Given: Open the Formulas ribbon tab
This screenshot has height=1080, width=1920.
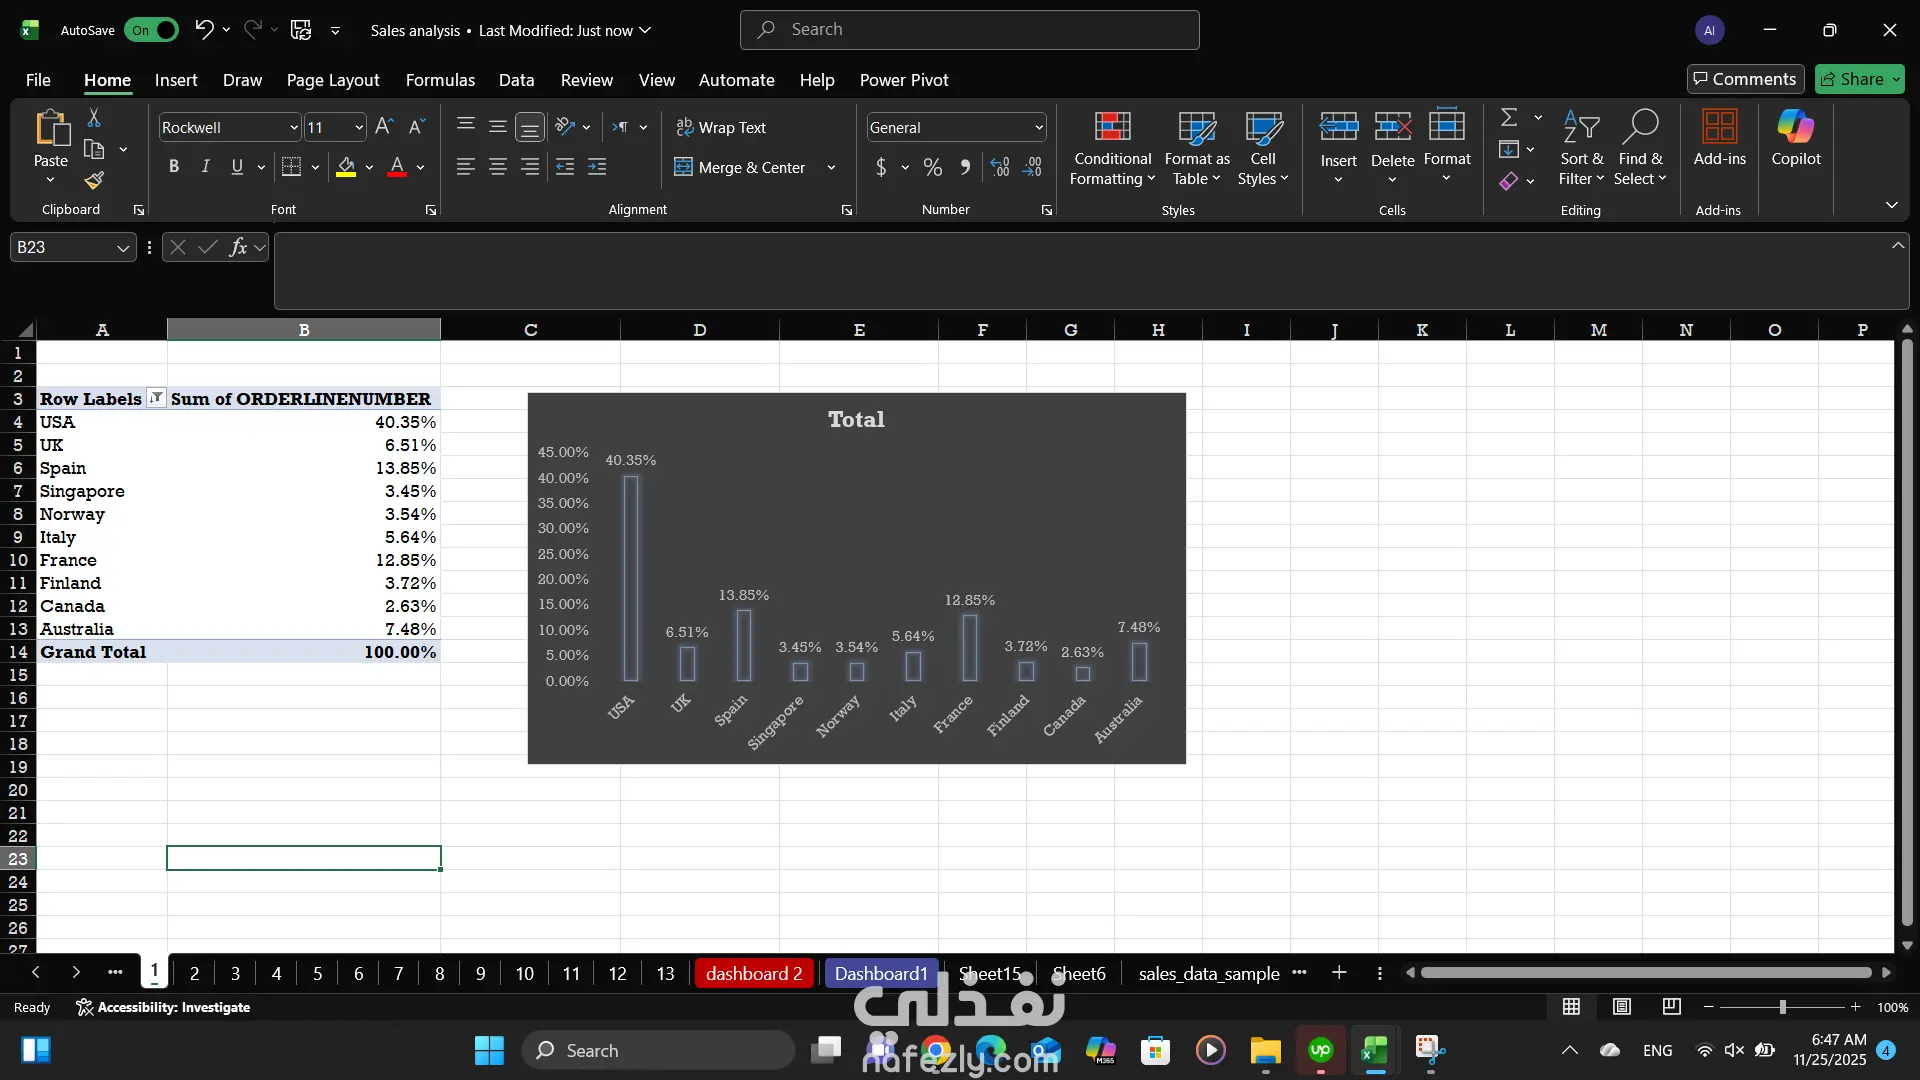Looking at the screenshot, I should 440,80.
